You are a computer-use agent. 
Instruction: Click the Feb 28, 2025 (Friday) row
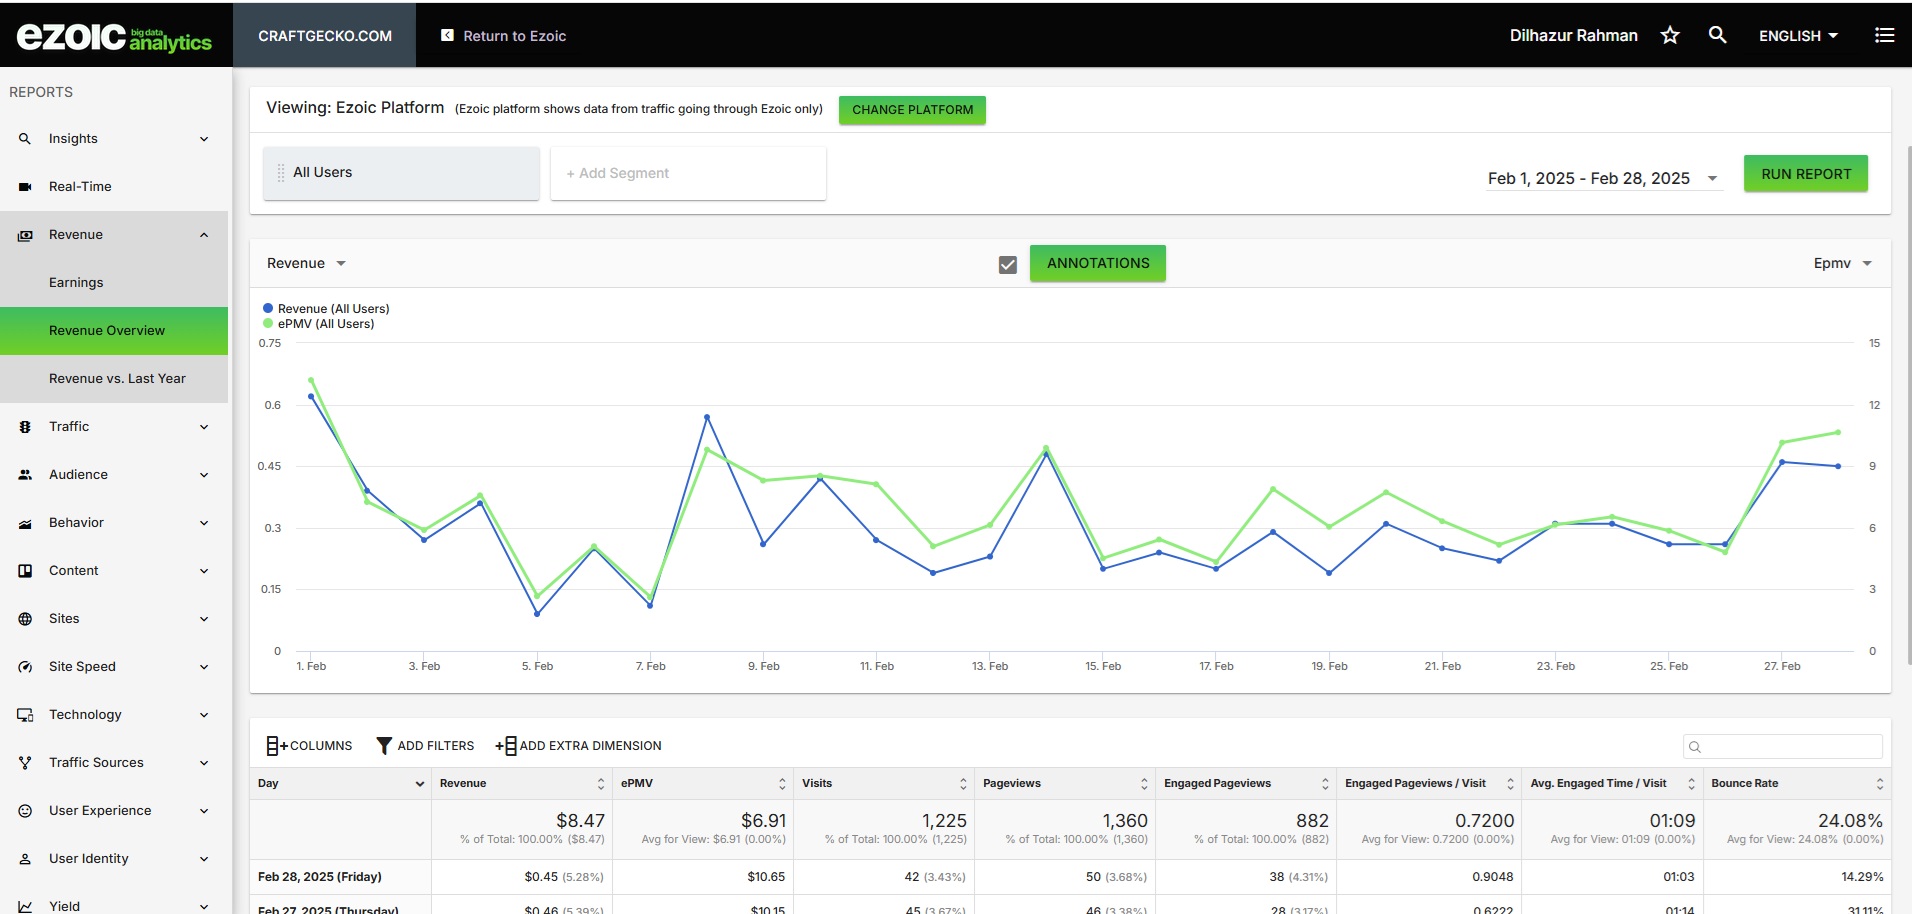[x=1070, y=877]
